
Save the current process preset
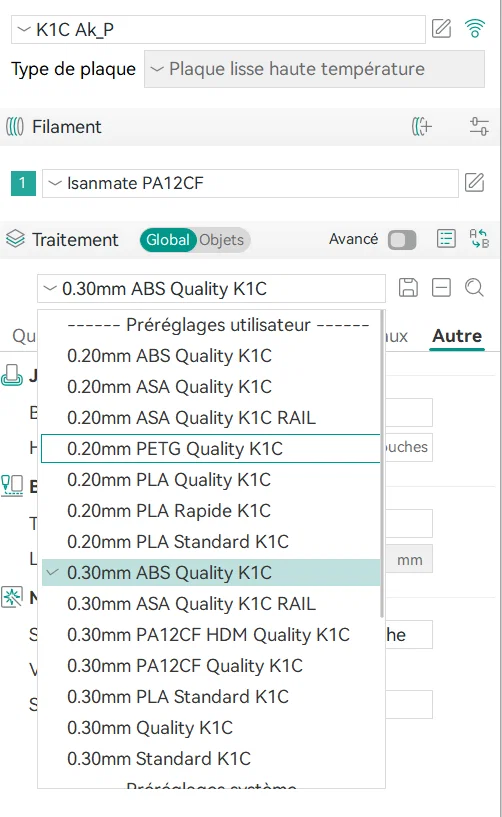click(408, 288)
